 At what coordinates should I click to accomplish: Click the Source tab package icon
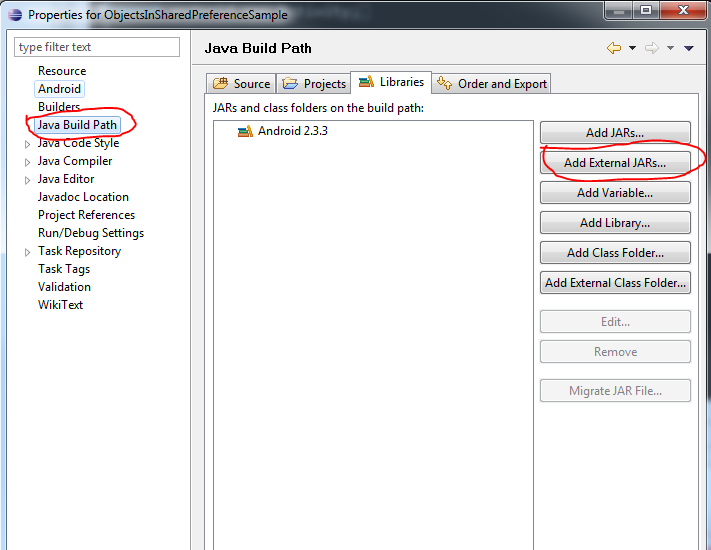tap(220, 83)
